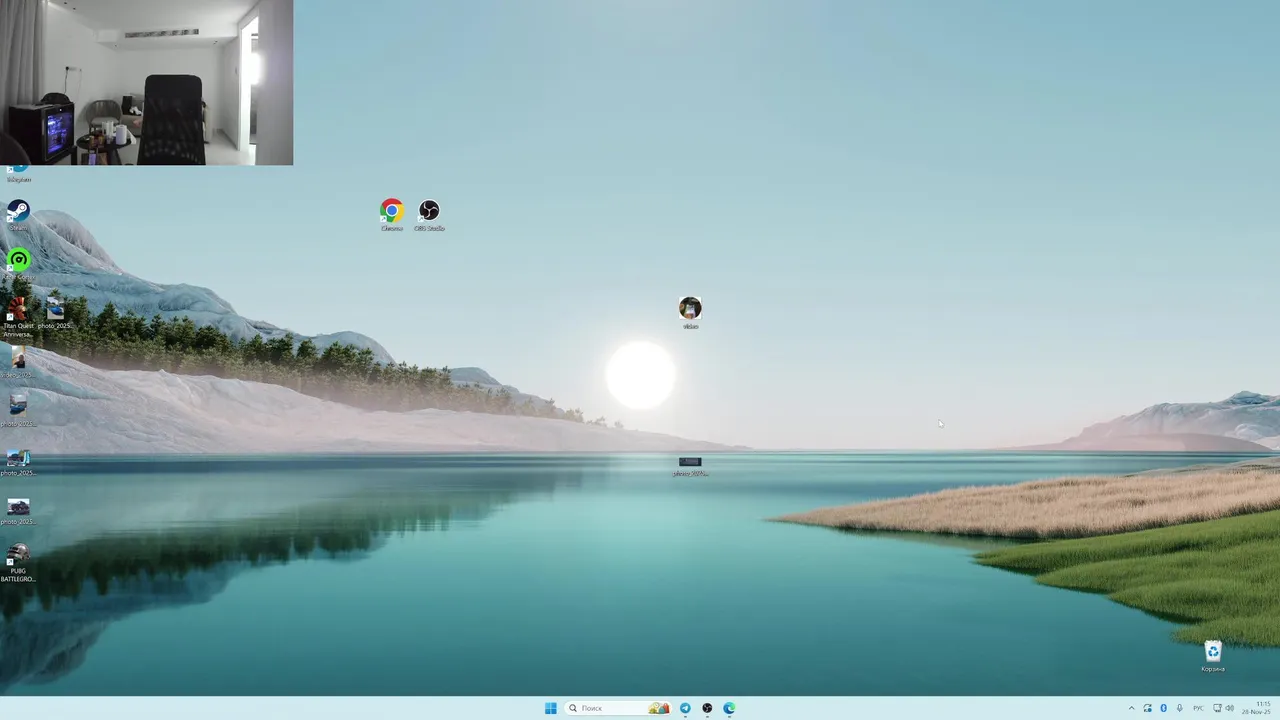Open network settings from the tray icon
The image size is (1280, 720).
[x=1217, y=708]
